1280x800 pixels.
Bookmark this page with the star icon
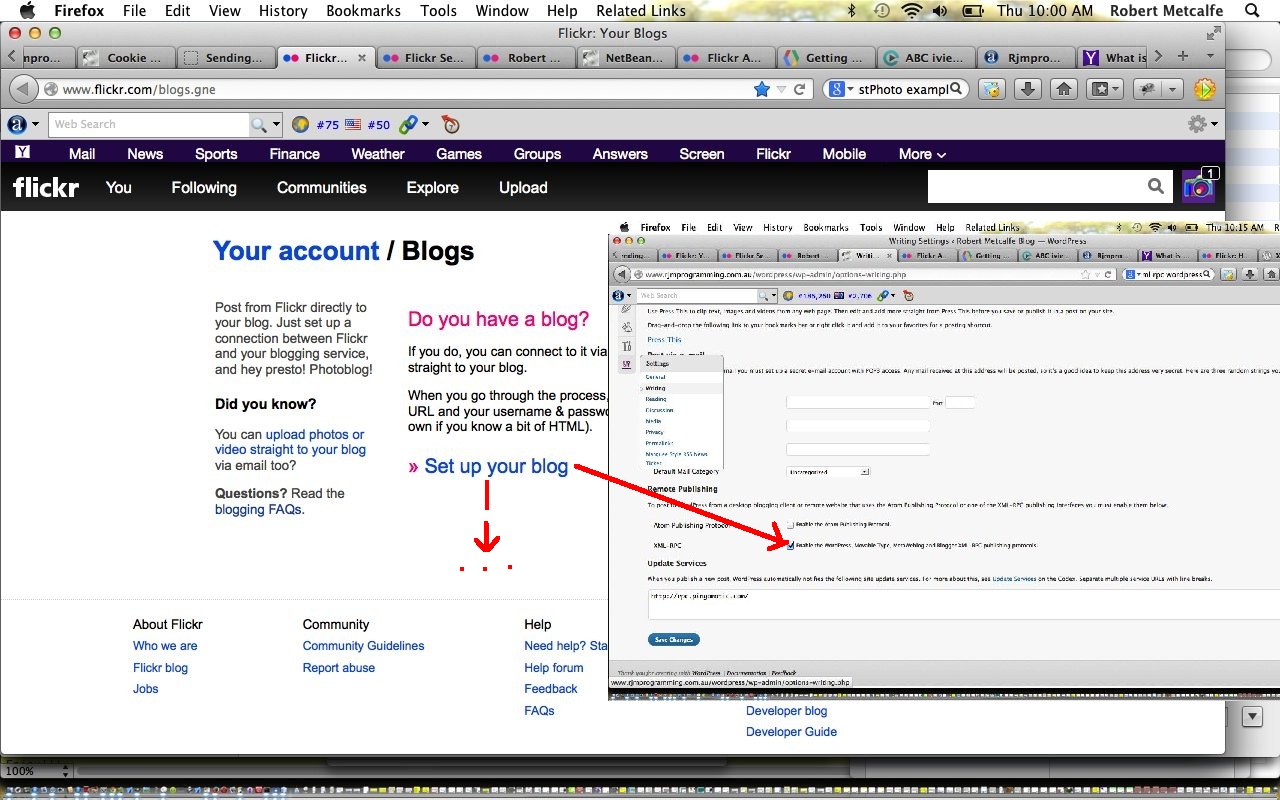pos(762,89)
